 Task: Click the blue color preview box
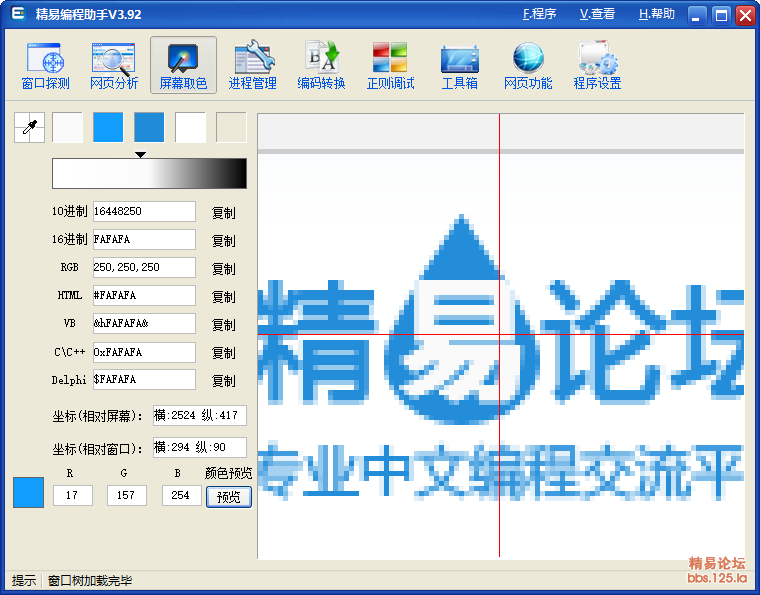(29, 492)
